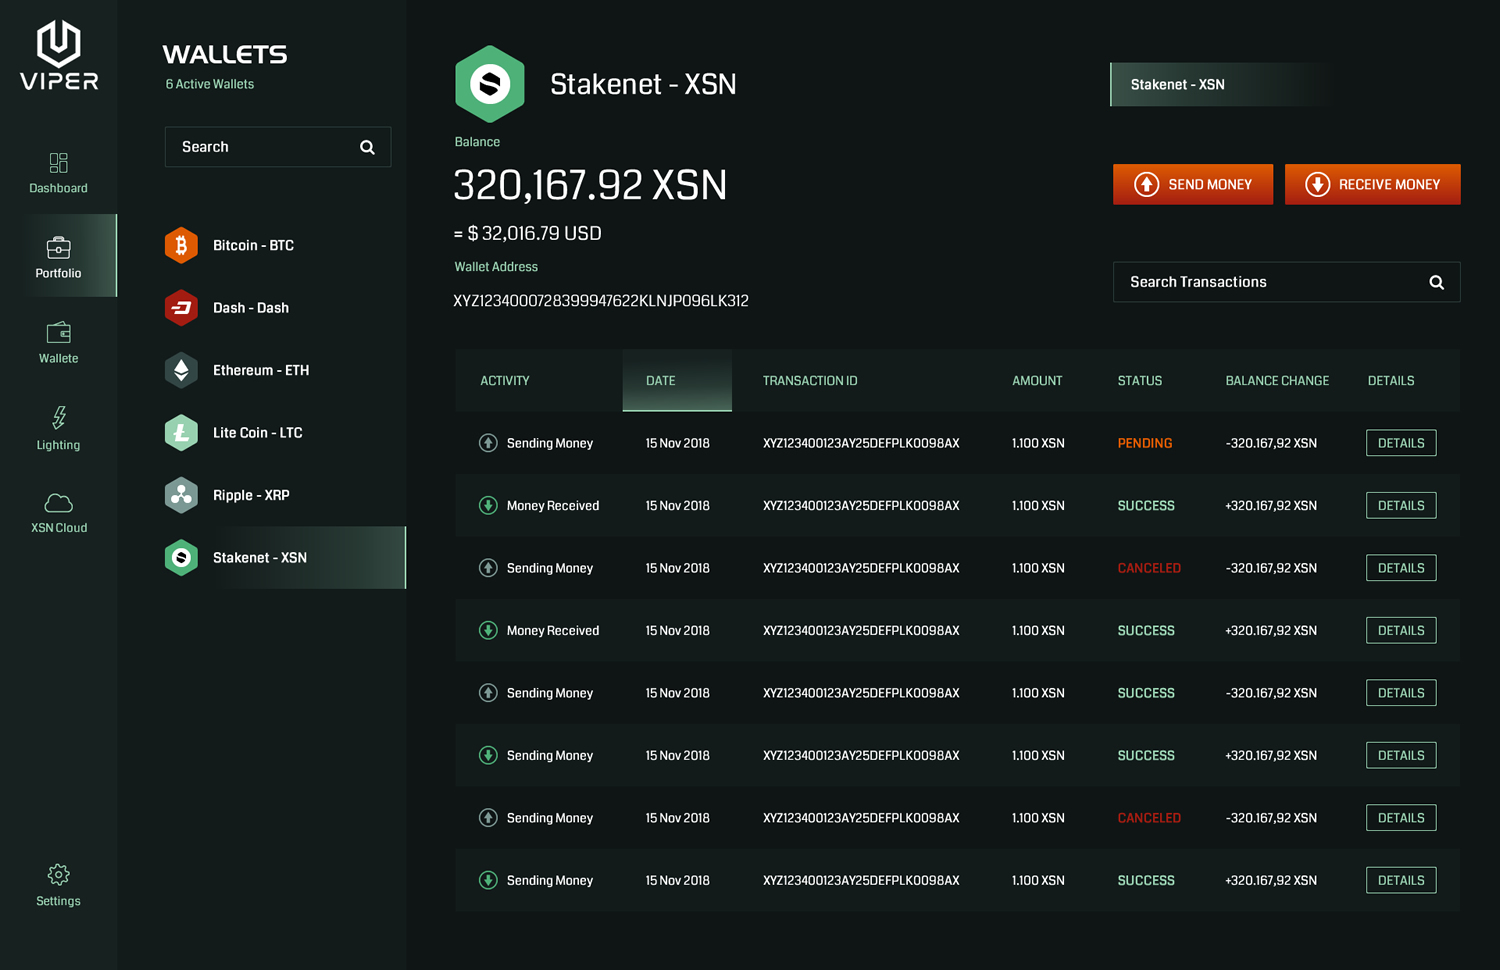
Task: Open DETAILS for second row Money Received
Action: [1401, 505]
